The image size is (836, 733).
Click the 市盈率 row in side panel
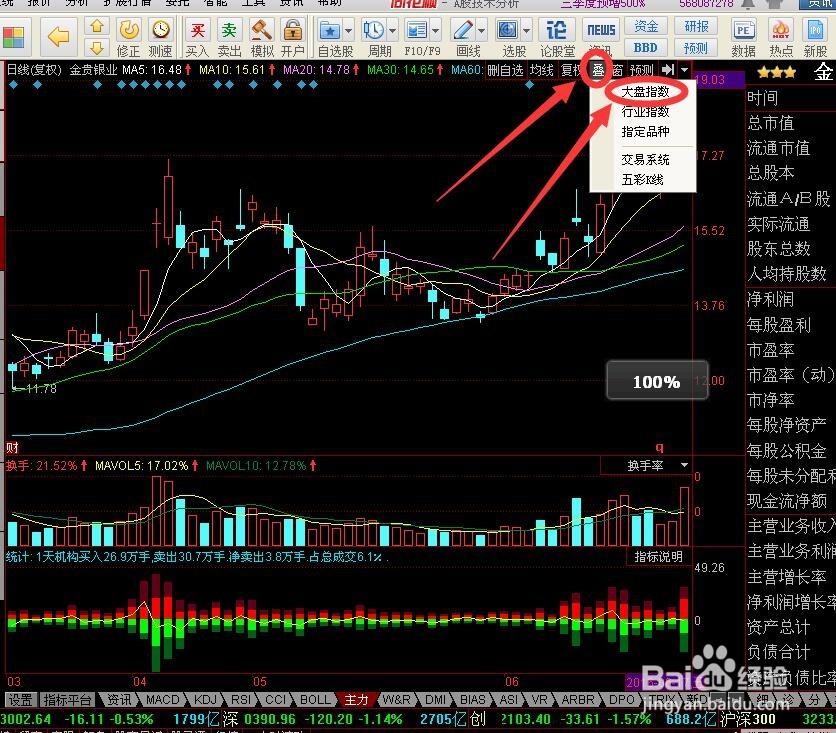point(771,350)
